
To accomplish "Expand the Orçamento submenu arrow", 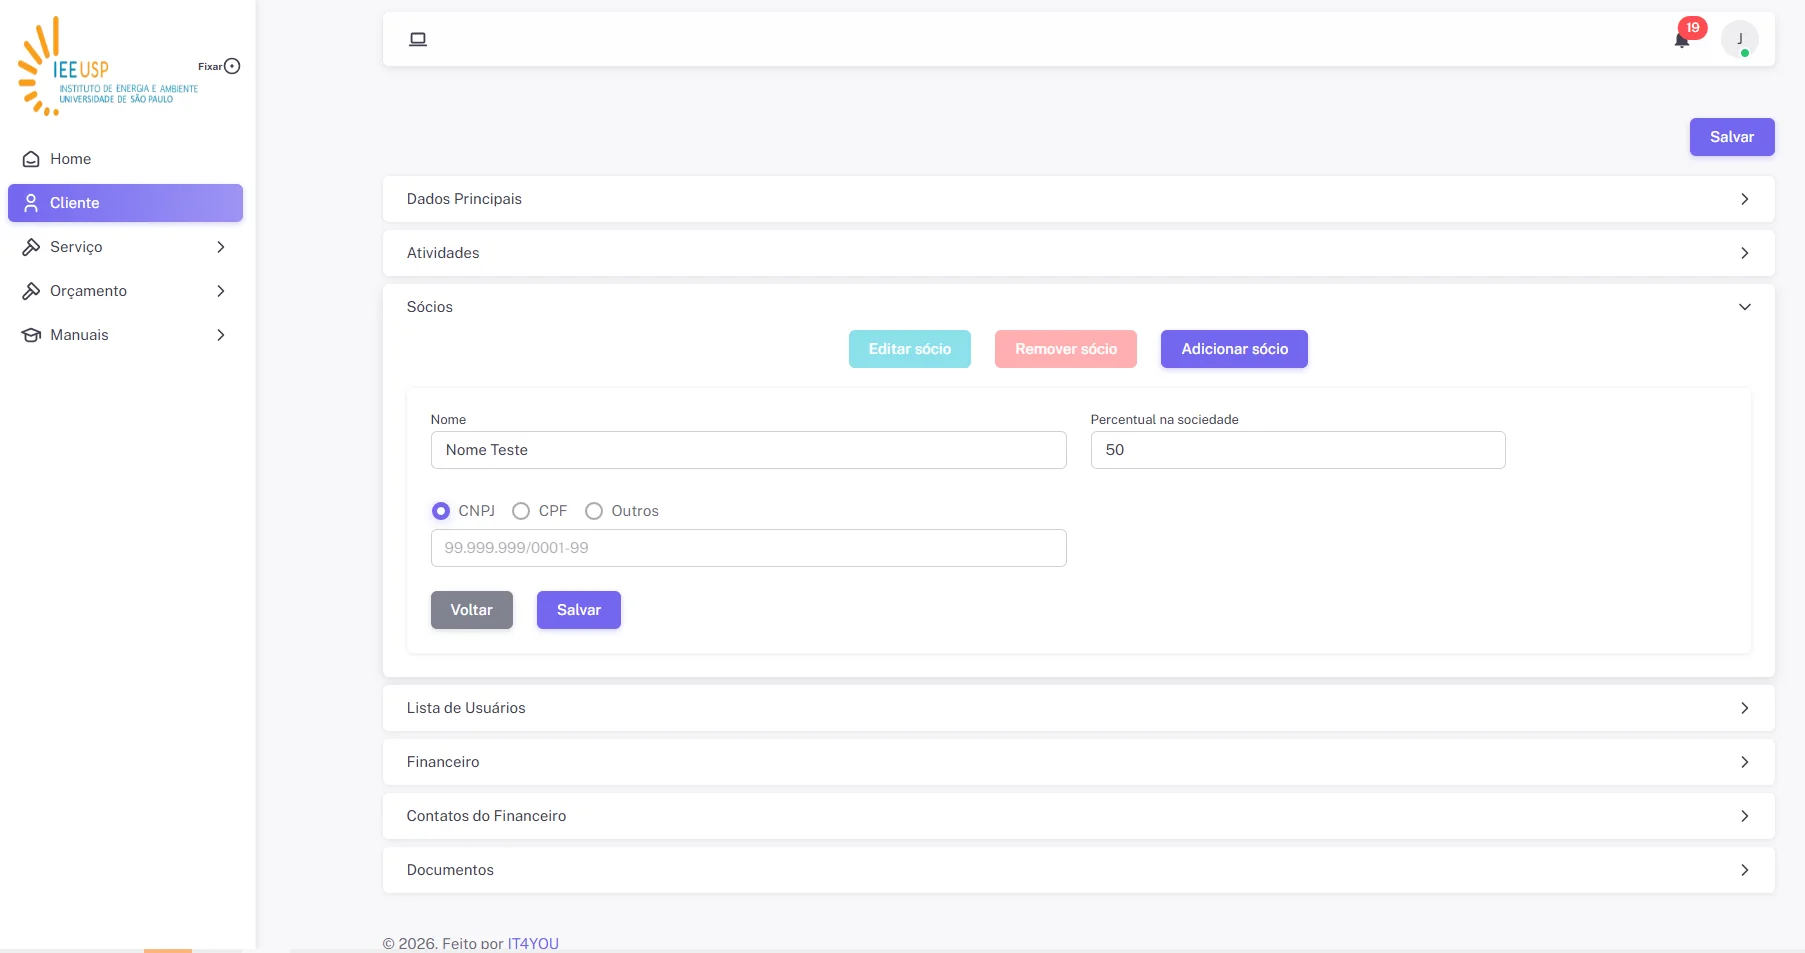I will click(x=221, y=291).
